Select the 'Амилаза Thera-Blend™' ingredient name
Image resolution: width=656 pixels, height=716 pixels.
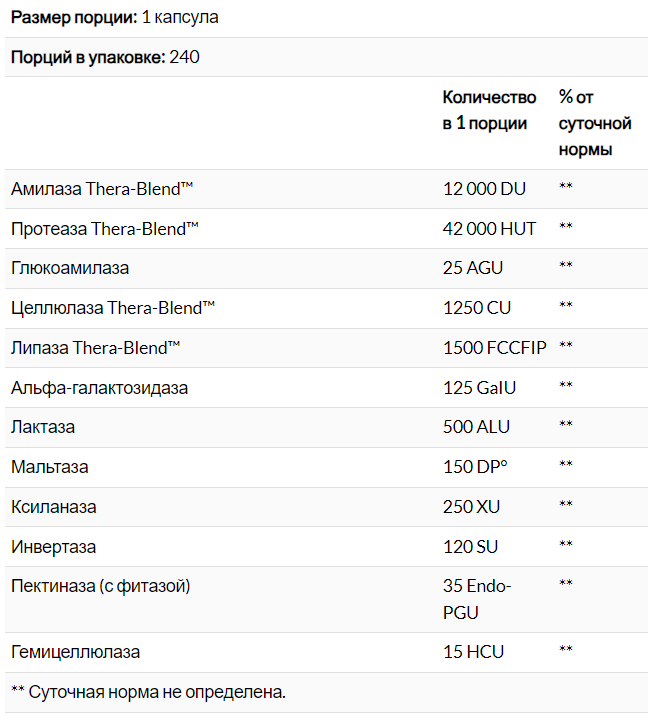101,188
